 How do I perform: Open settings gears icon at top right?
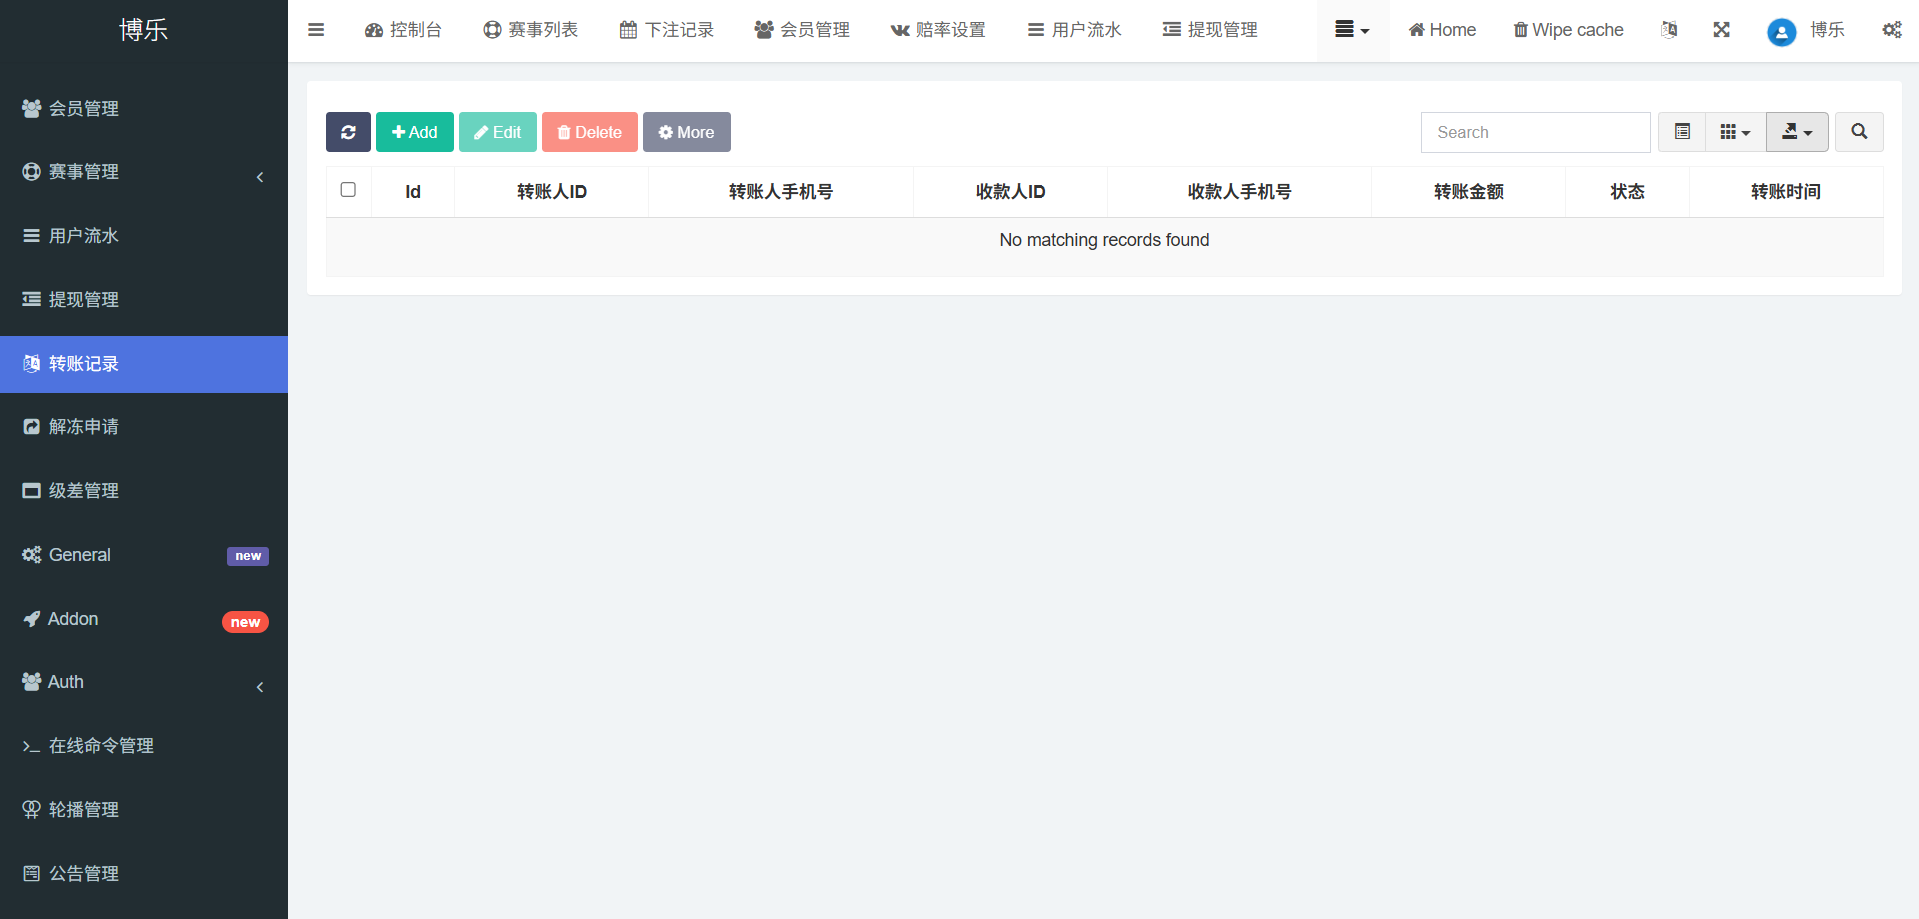coord(1891,30)
